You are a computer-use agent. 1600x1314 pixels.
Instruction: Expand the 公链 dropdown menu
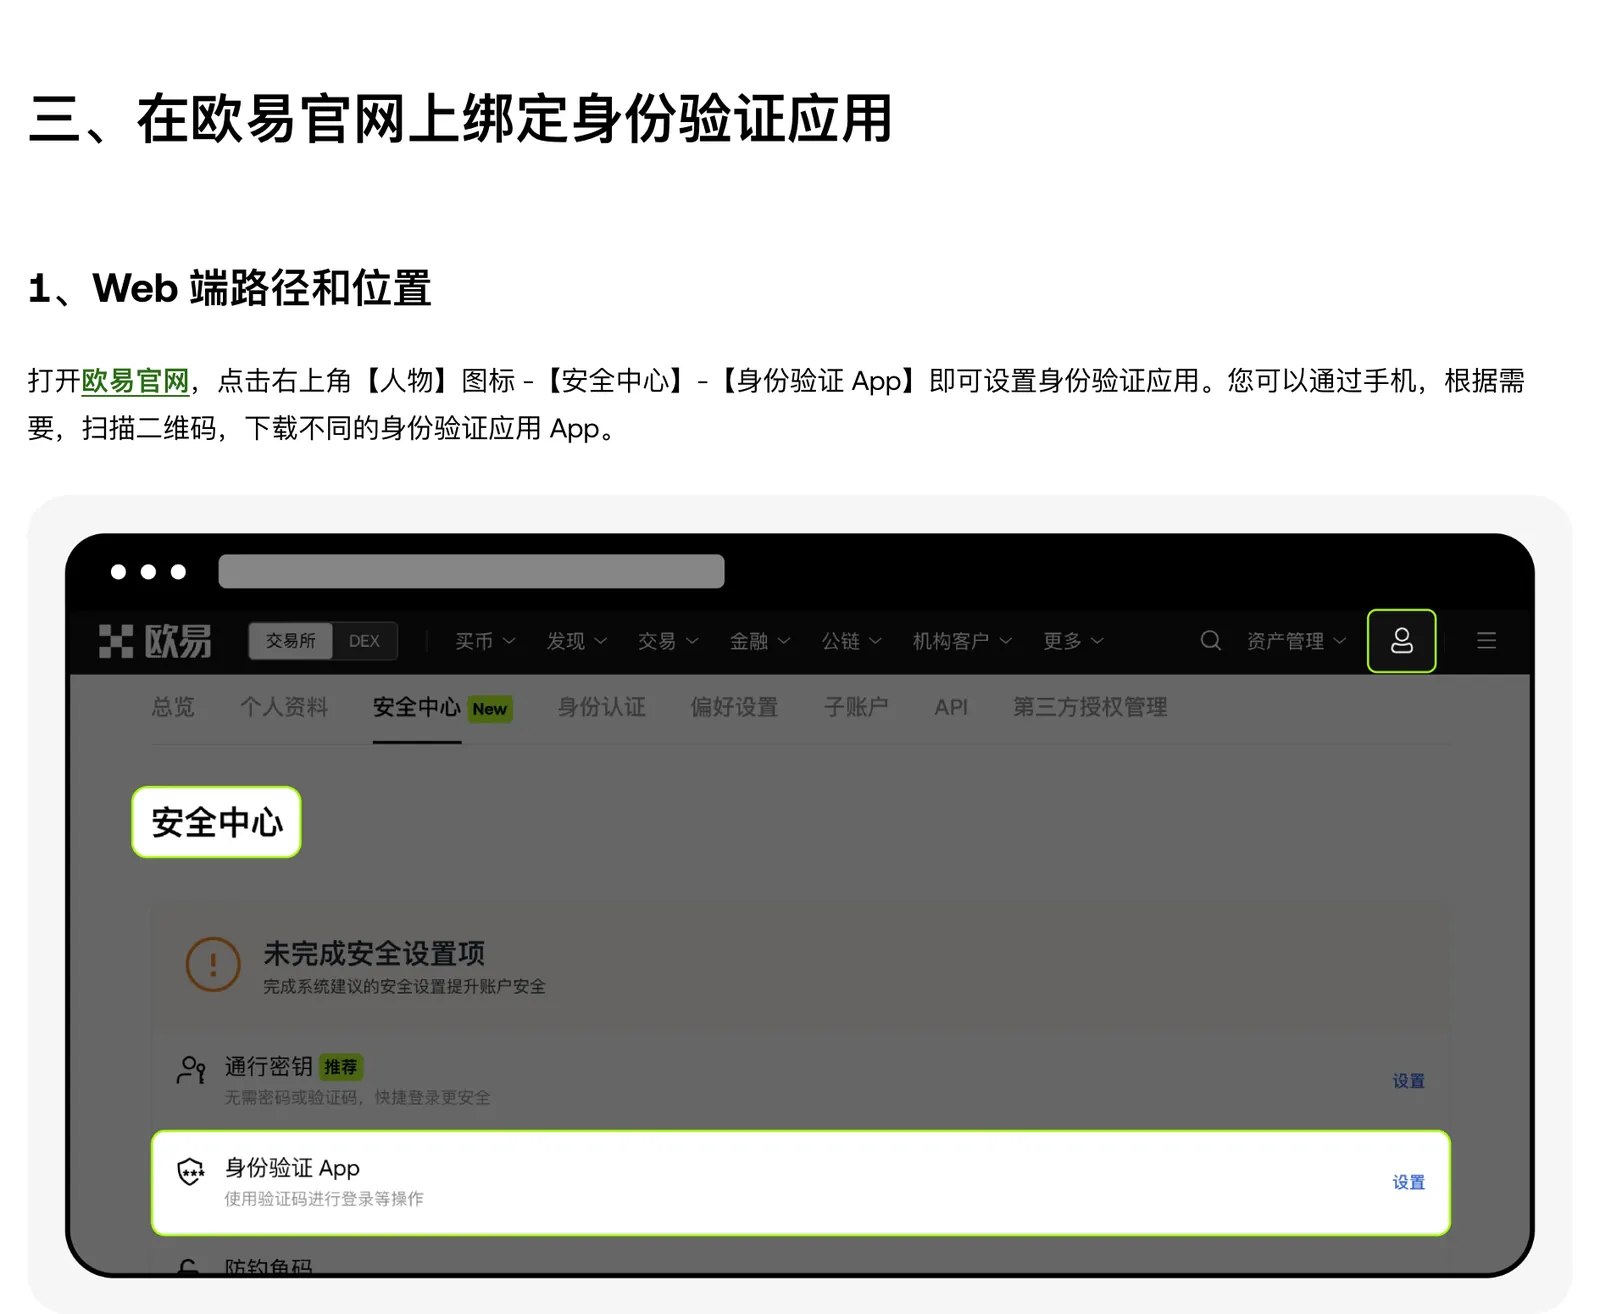point(851,641)
